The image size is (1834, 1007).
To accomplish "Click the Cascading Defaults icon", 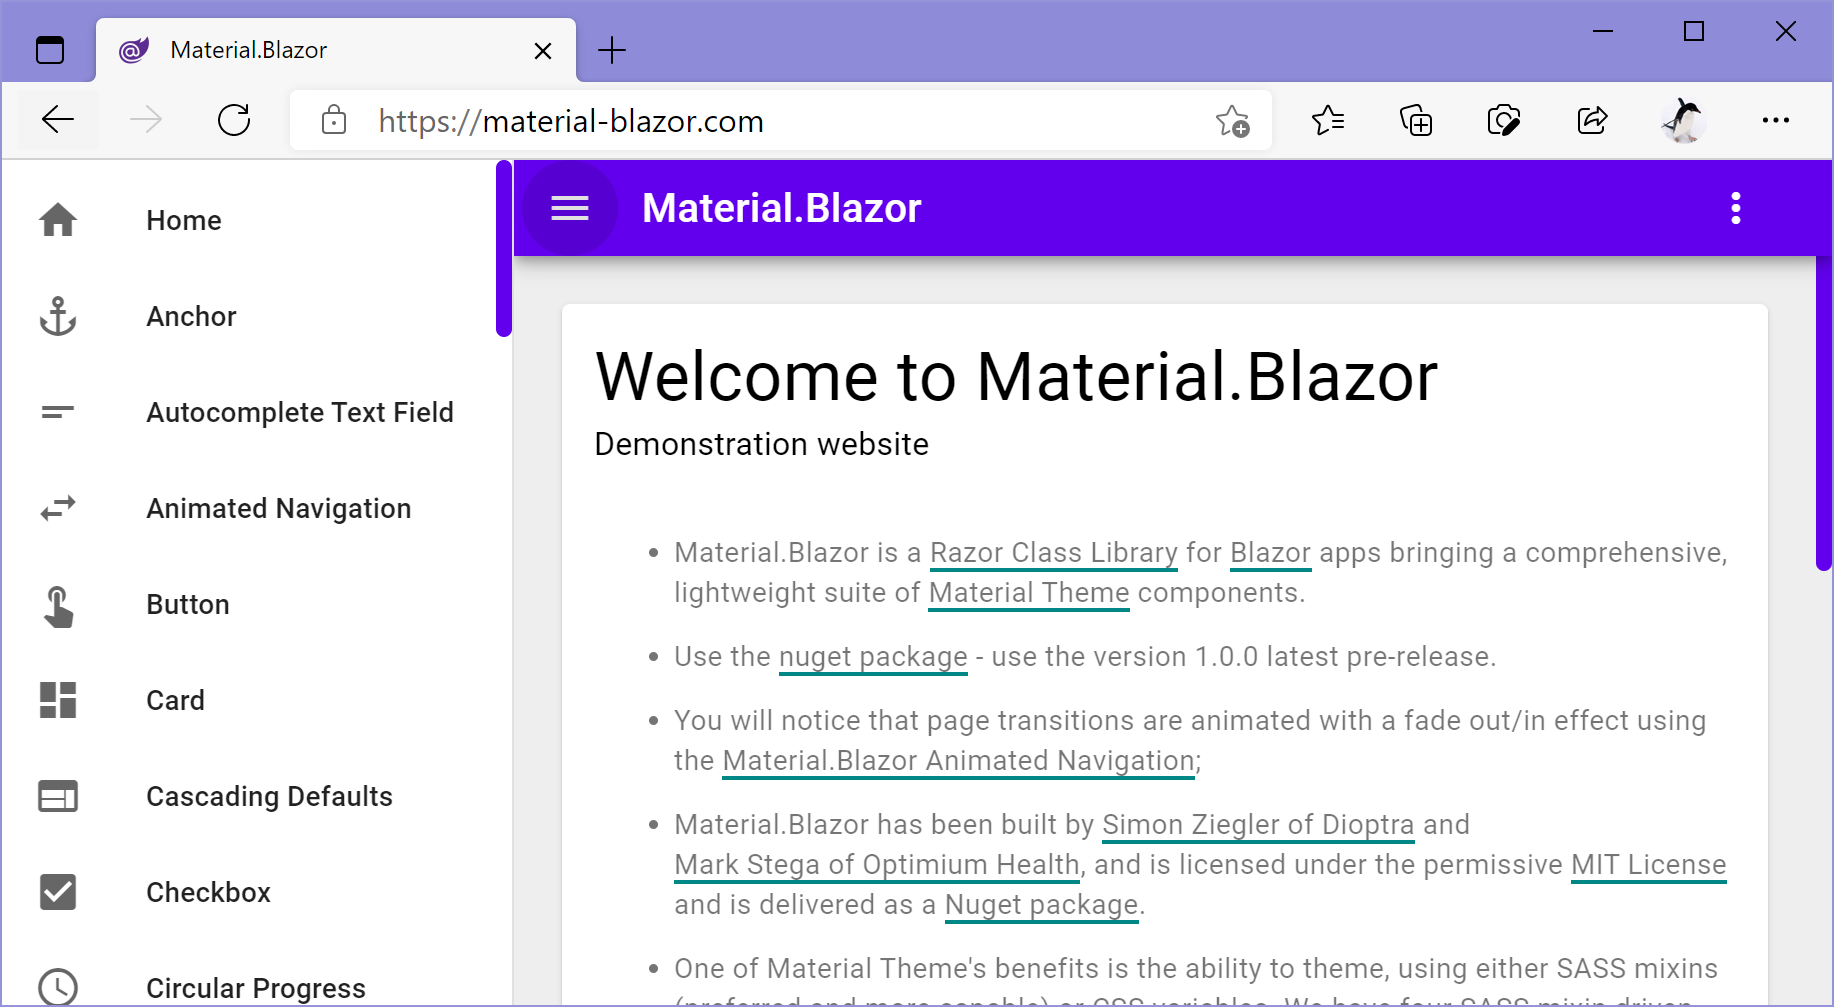I will (x=57, y=796).
